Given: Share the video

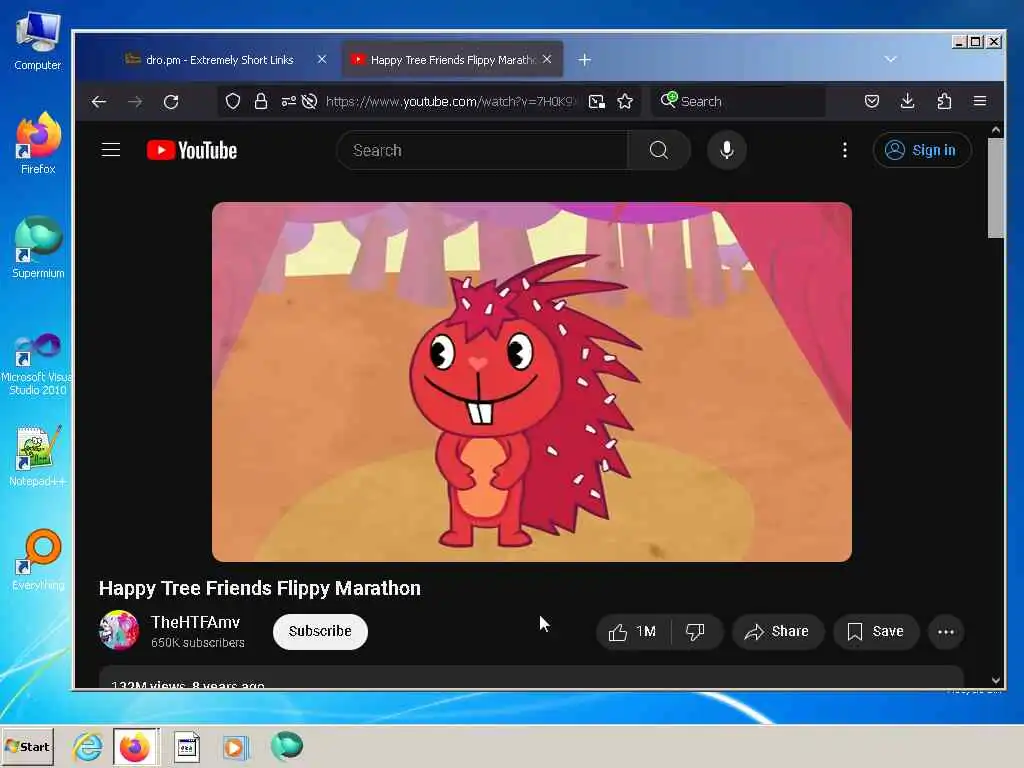Looking at the screenshot, I should tap(778, 632).
